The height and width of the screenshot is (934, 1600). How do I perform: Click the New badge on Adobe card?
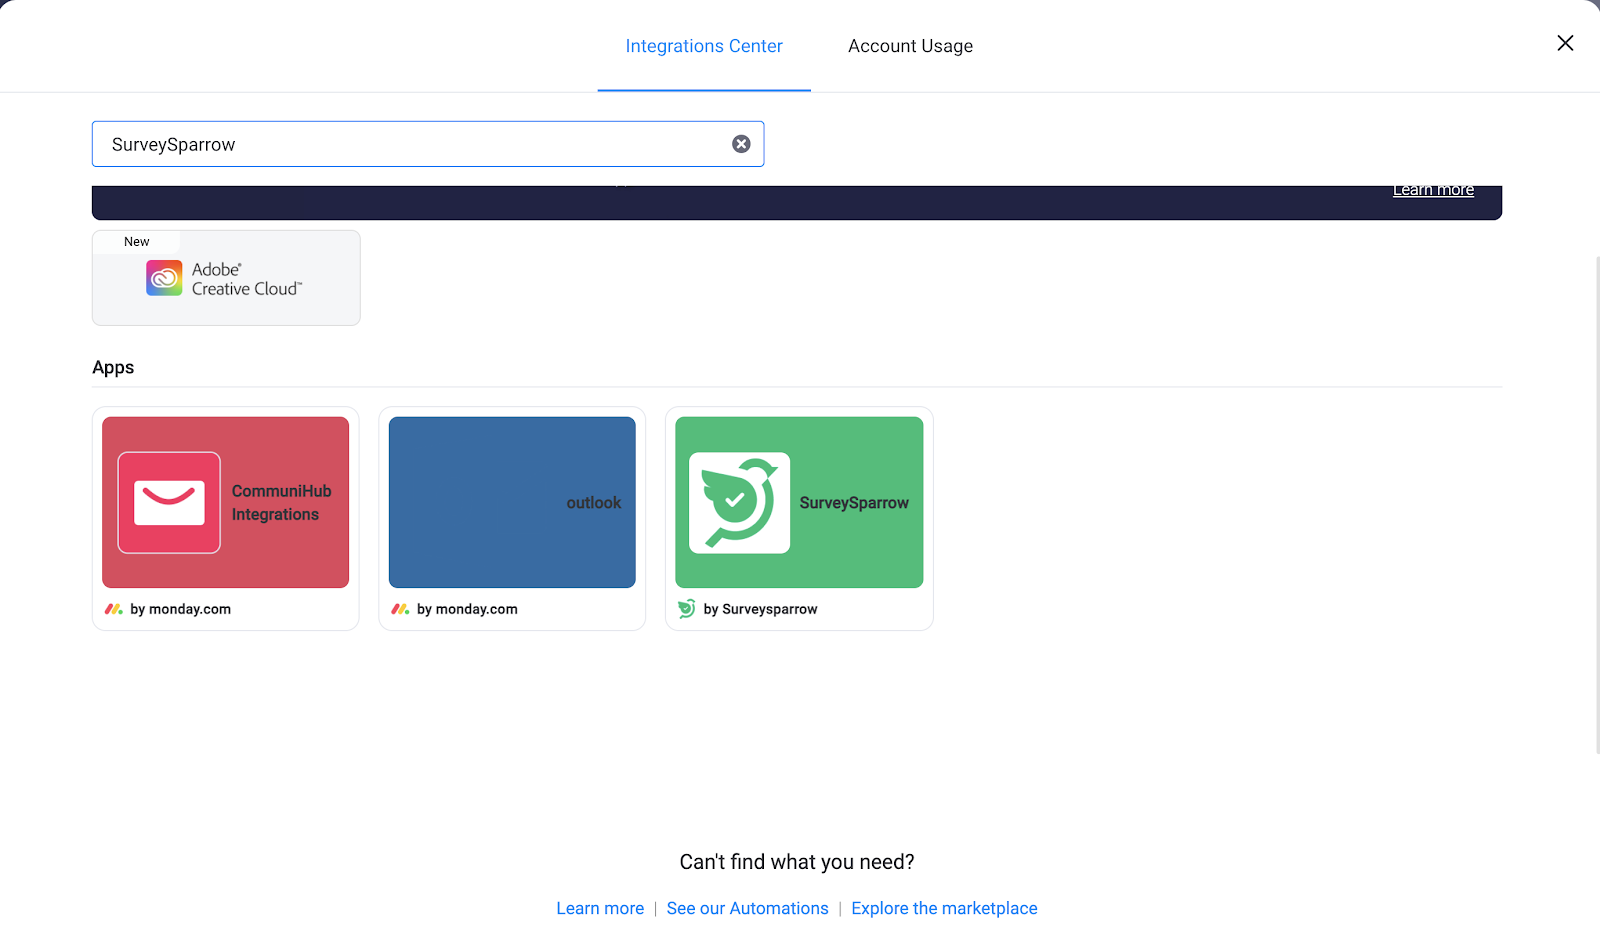[137, 242]
